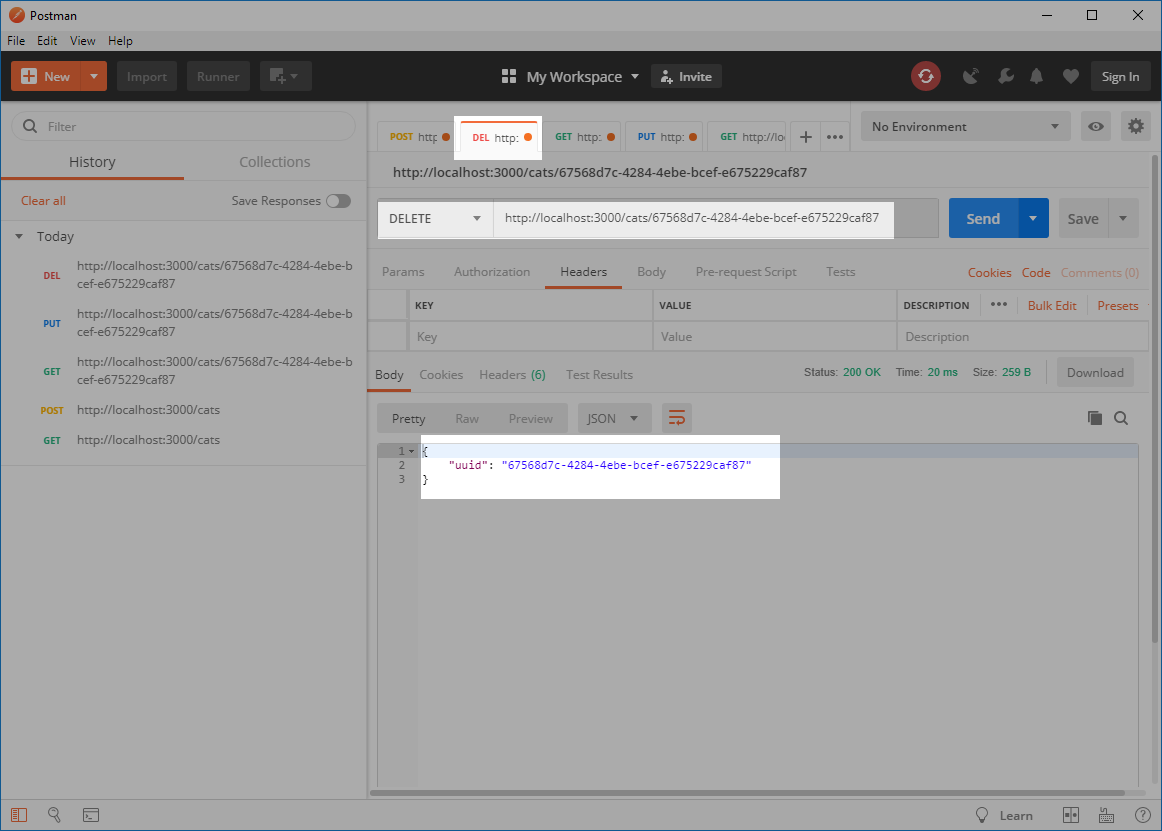Open the No Environment selector

tap(966, 127)
